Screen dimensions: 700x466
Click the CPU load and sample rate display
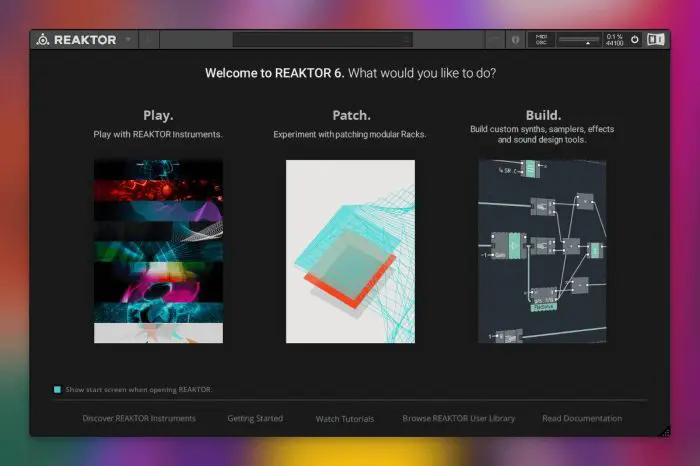coord(615,40)
